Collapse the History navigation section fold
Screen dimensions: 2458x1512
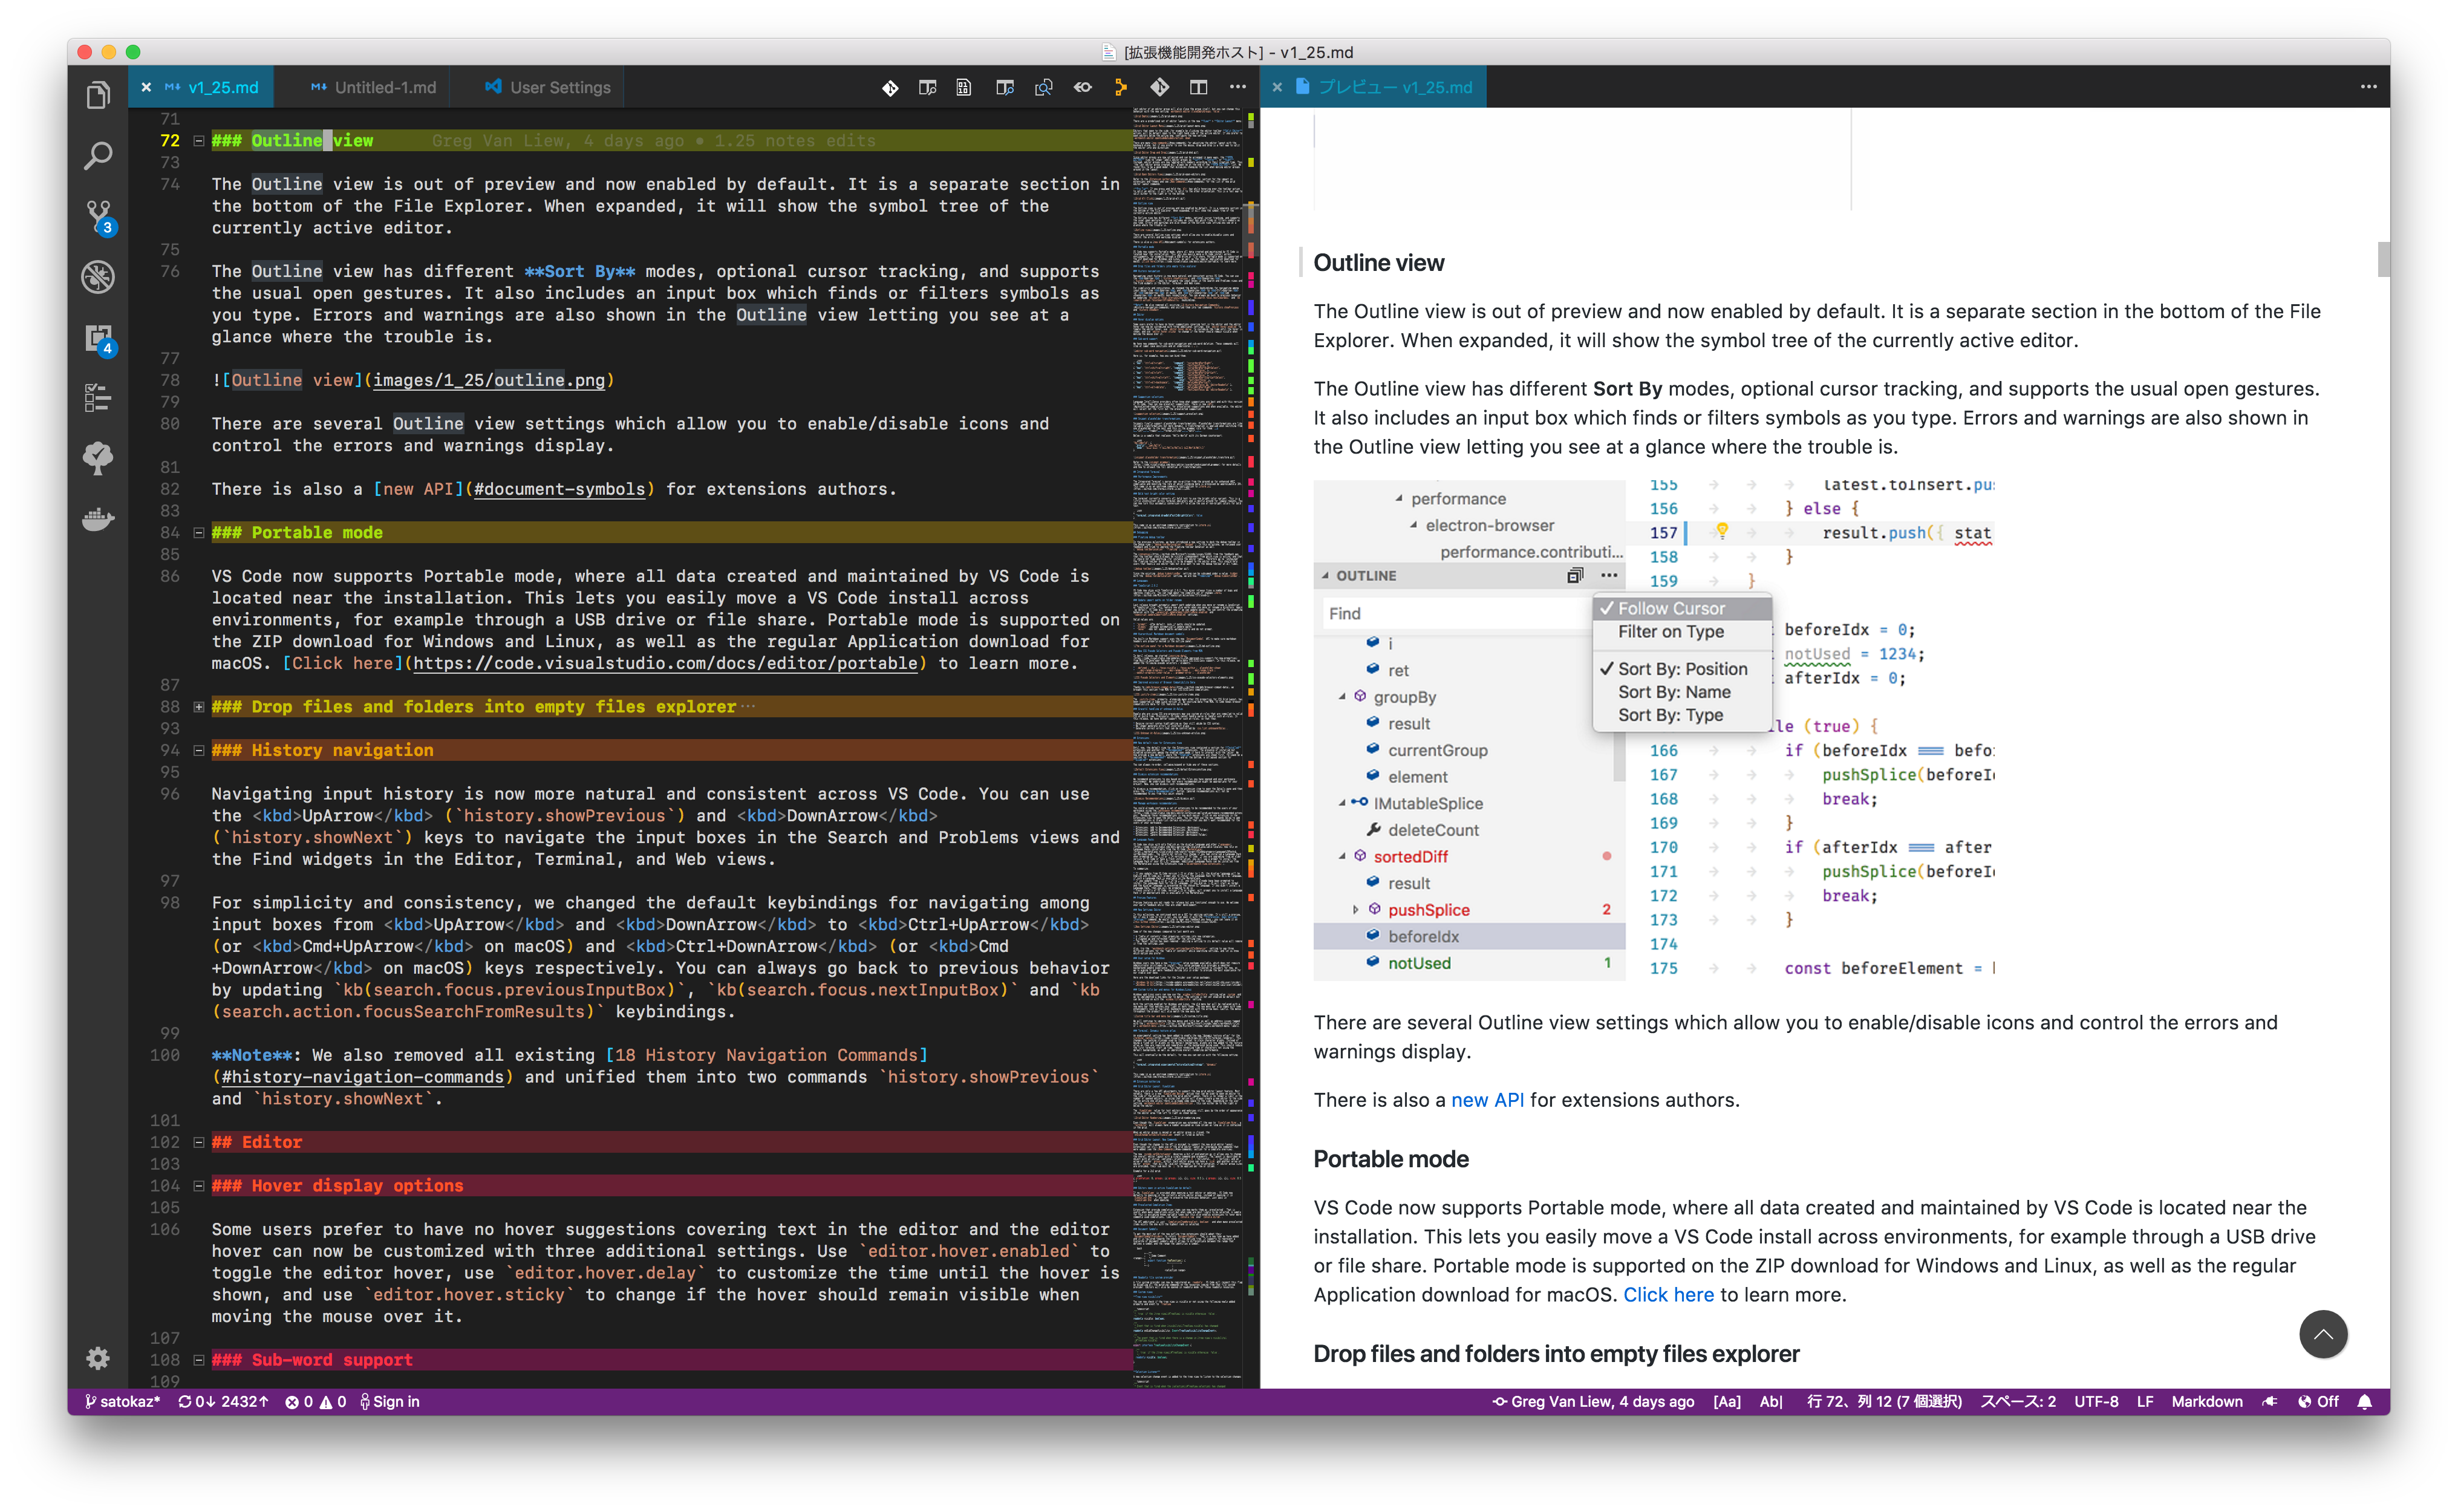pyautogui.click(x=199, y=751)
